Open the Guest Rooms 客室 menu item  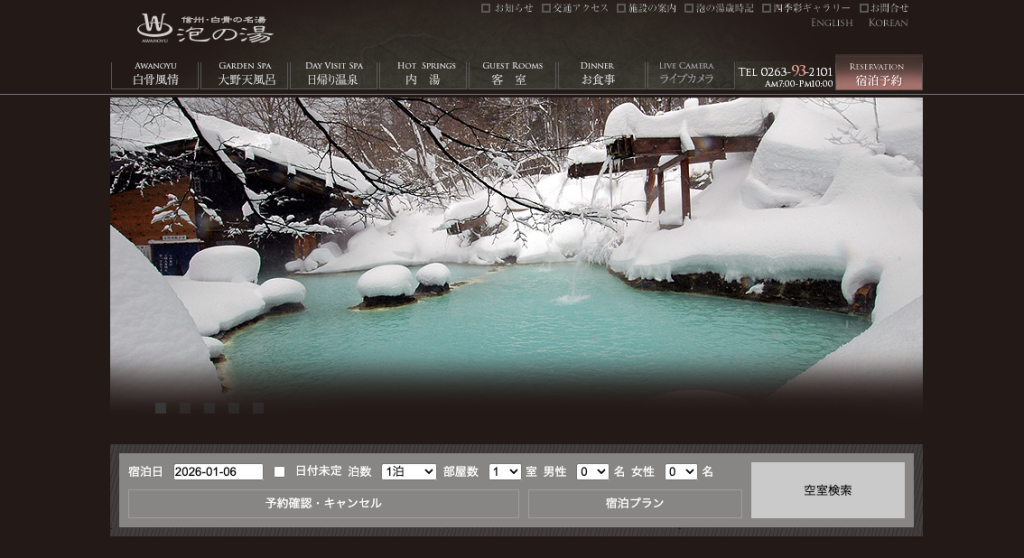513,74
